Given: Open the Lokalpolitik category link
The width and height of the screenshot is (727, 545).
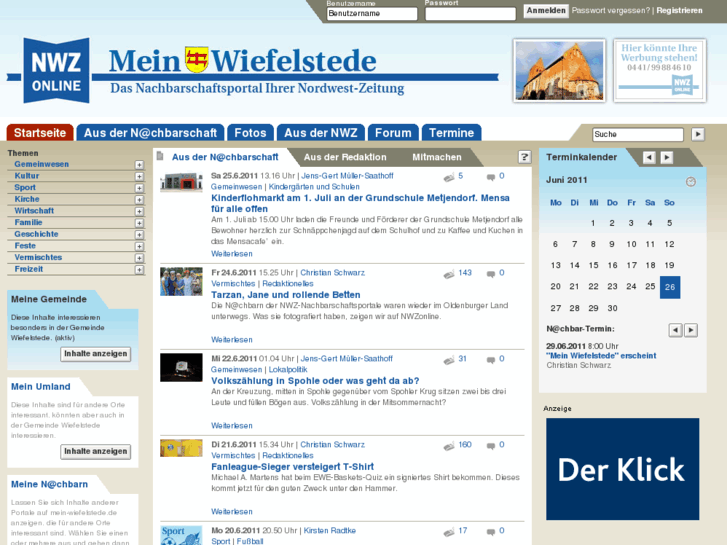Looking at the screenshot, I should 288,369.
